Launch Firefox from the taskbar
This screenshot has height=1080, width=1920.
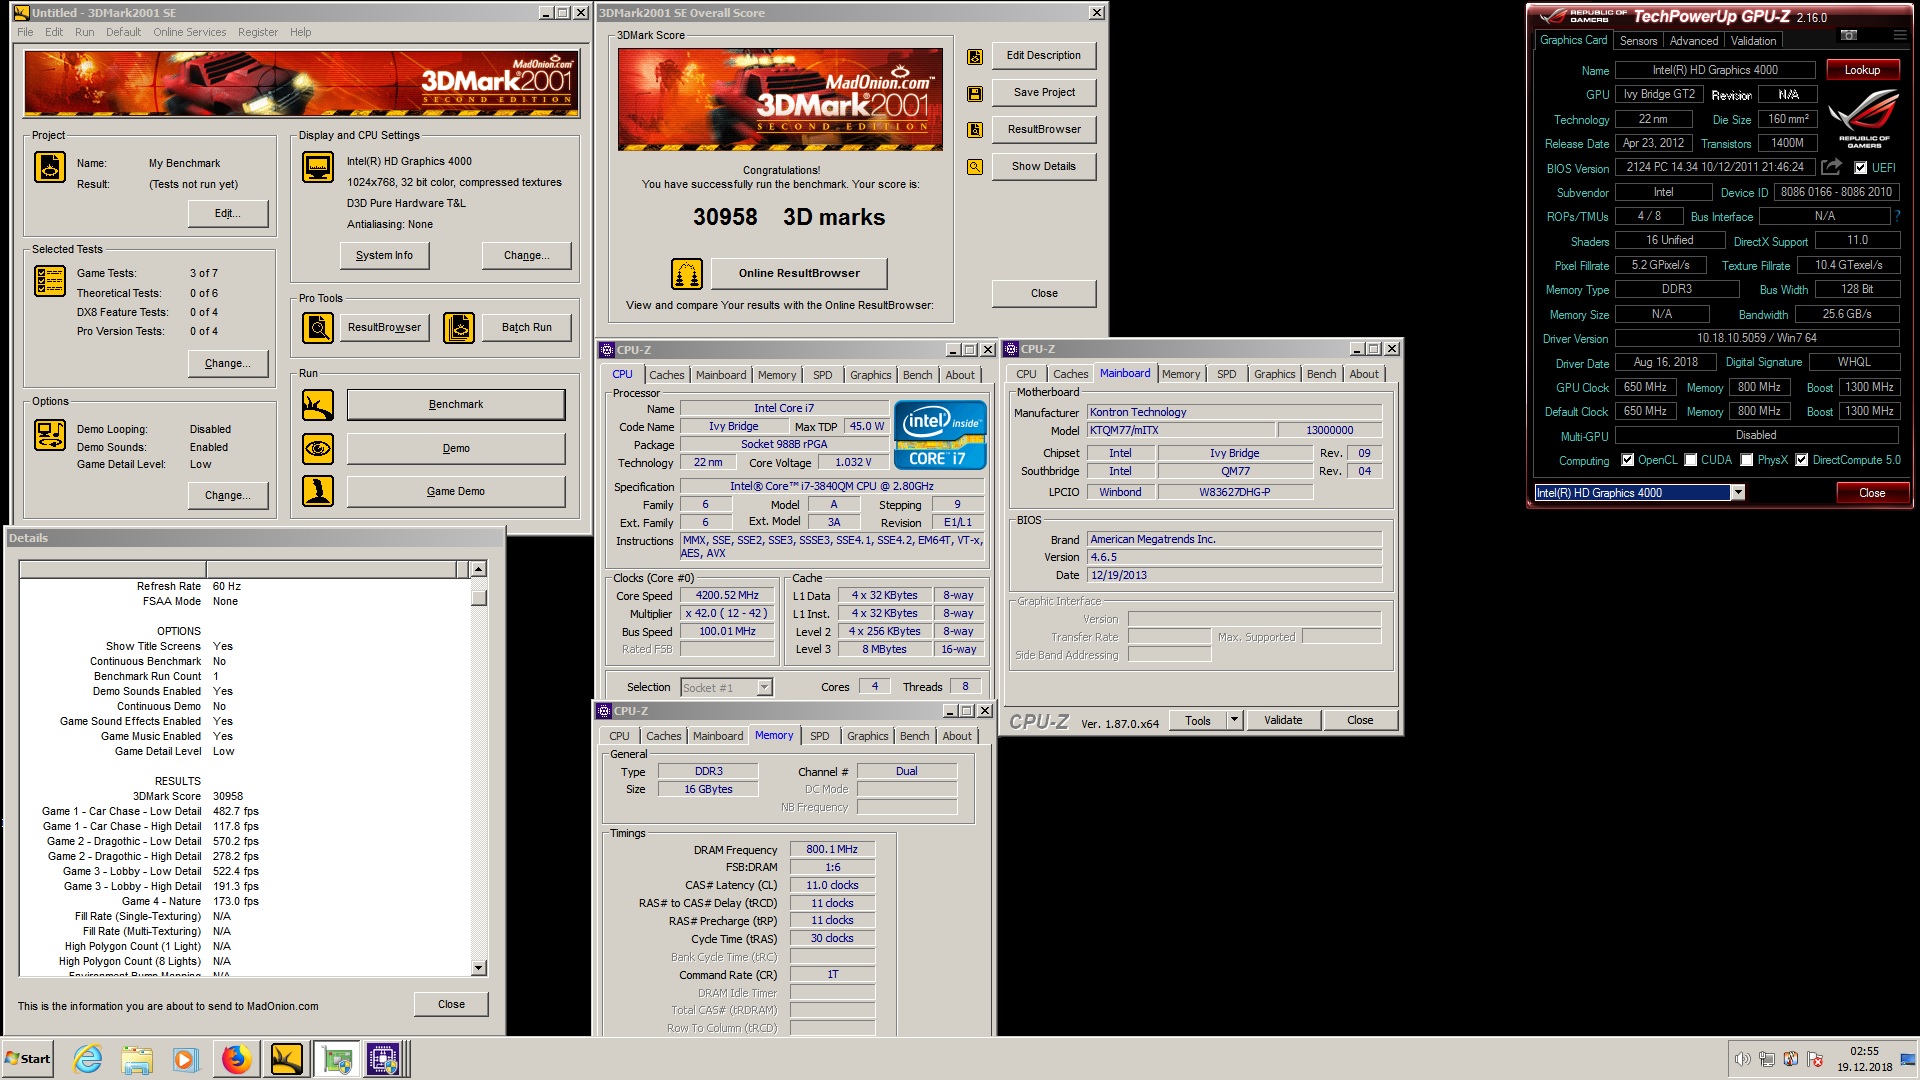[236, 1059]
